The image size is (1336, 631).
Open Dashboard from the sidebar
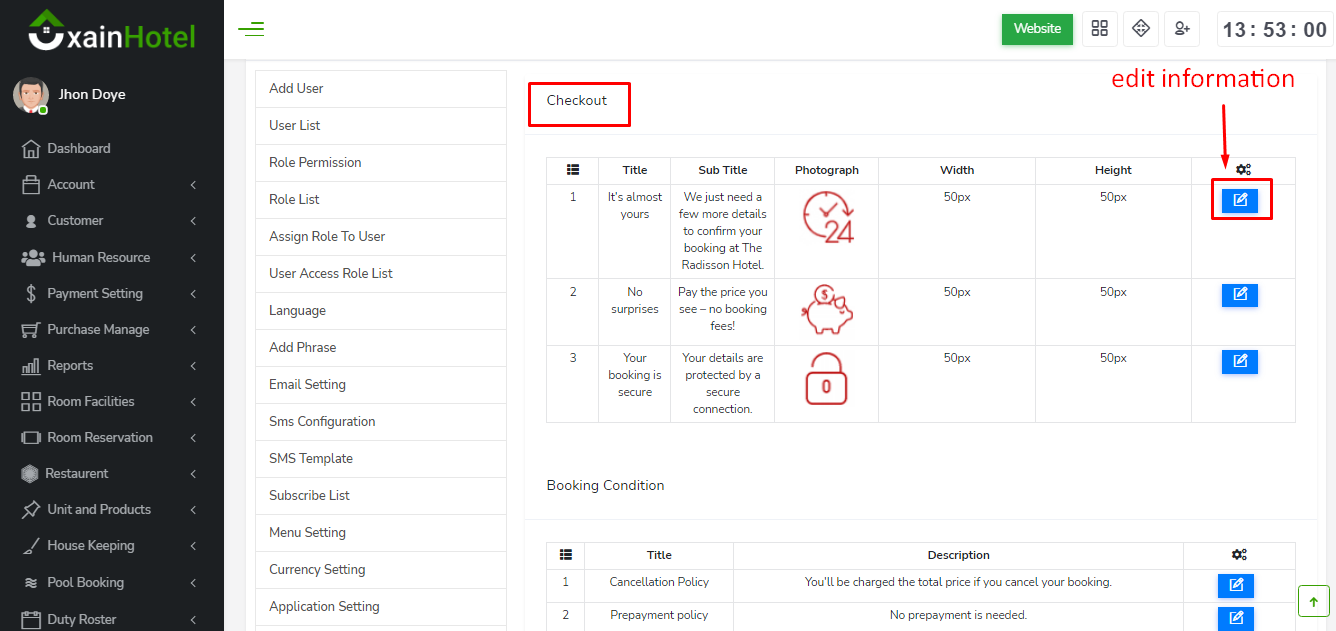(78, 149)
